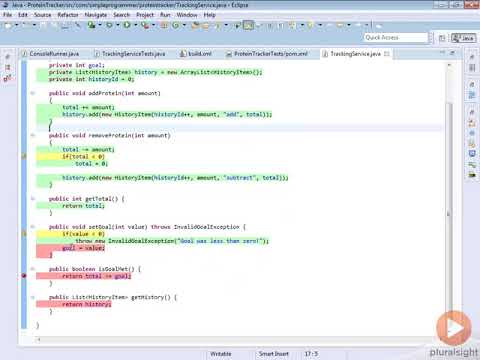
Task: Open the Navigate menu
Action: [96, 15]
